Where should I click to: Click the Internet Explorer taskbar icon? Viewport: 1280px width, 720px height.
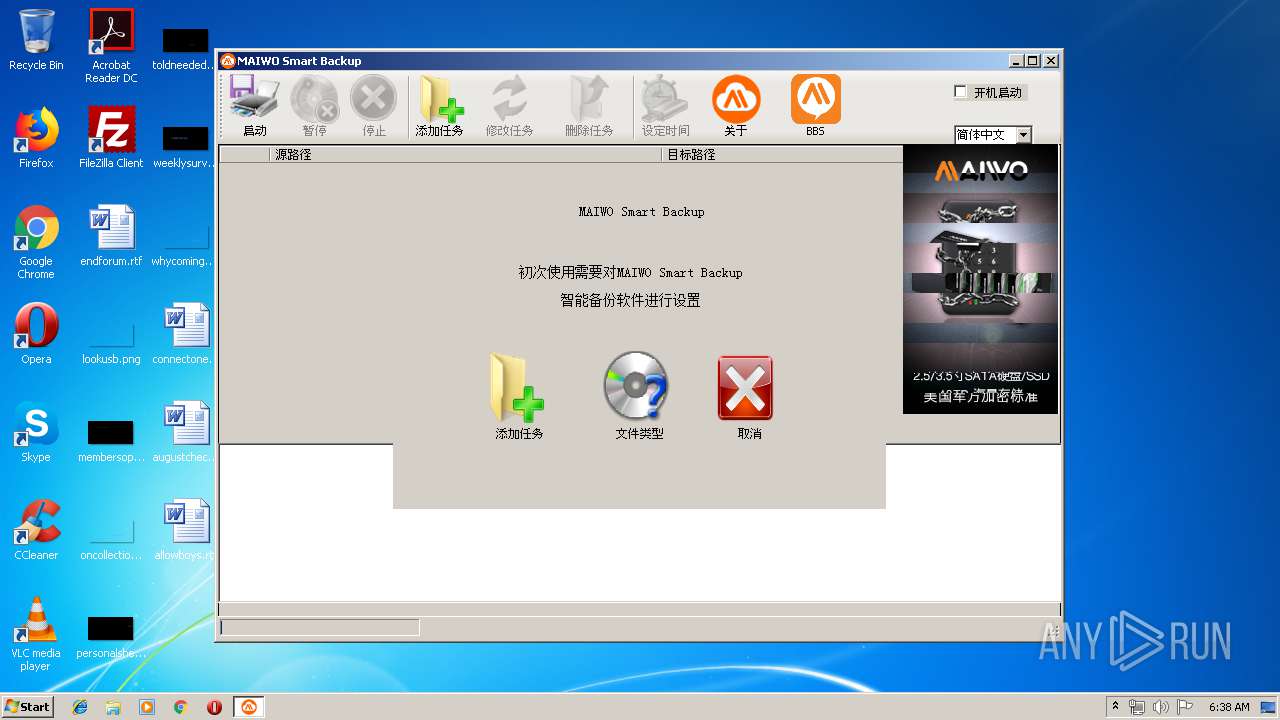(x=80, y=707)
